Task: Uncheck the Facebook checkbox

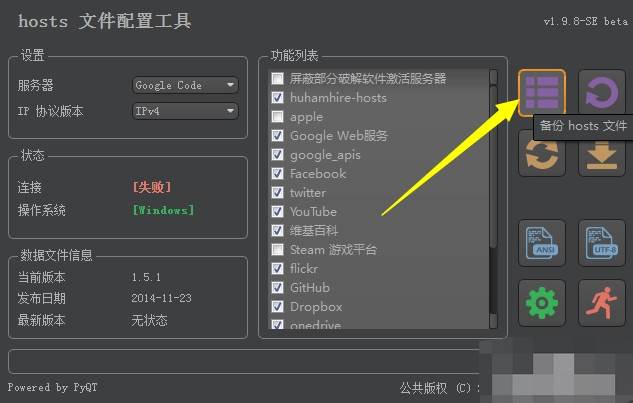Action: pos(277,173)
